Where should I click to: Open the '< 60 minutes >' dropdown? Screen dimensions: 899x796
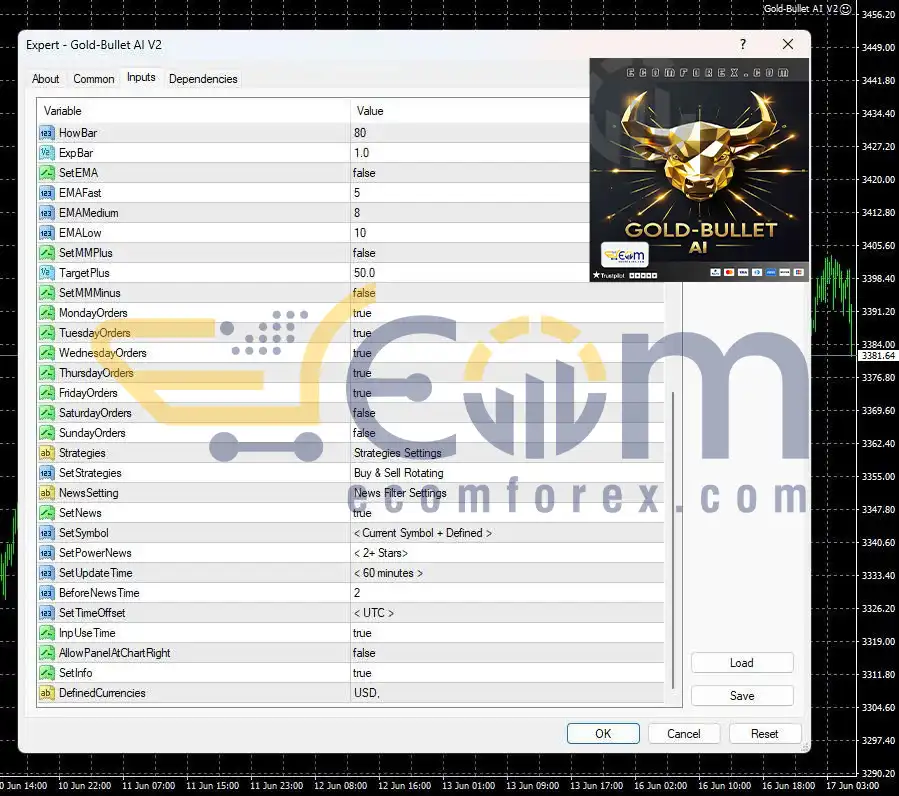(x=388, y=573)
